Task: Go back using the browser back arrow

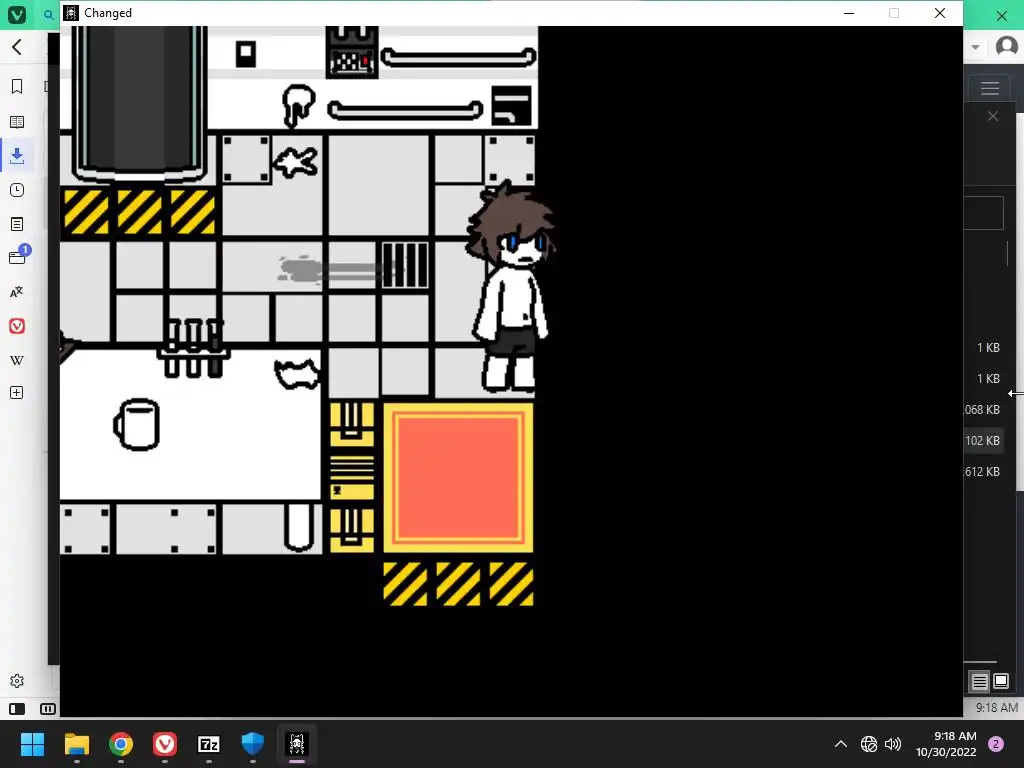Action: click(17, 47)
